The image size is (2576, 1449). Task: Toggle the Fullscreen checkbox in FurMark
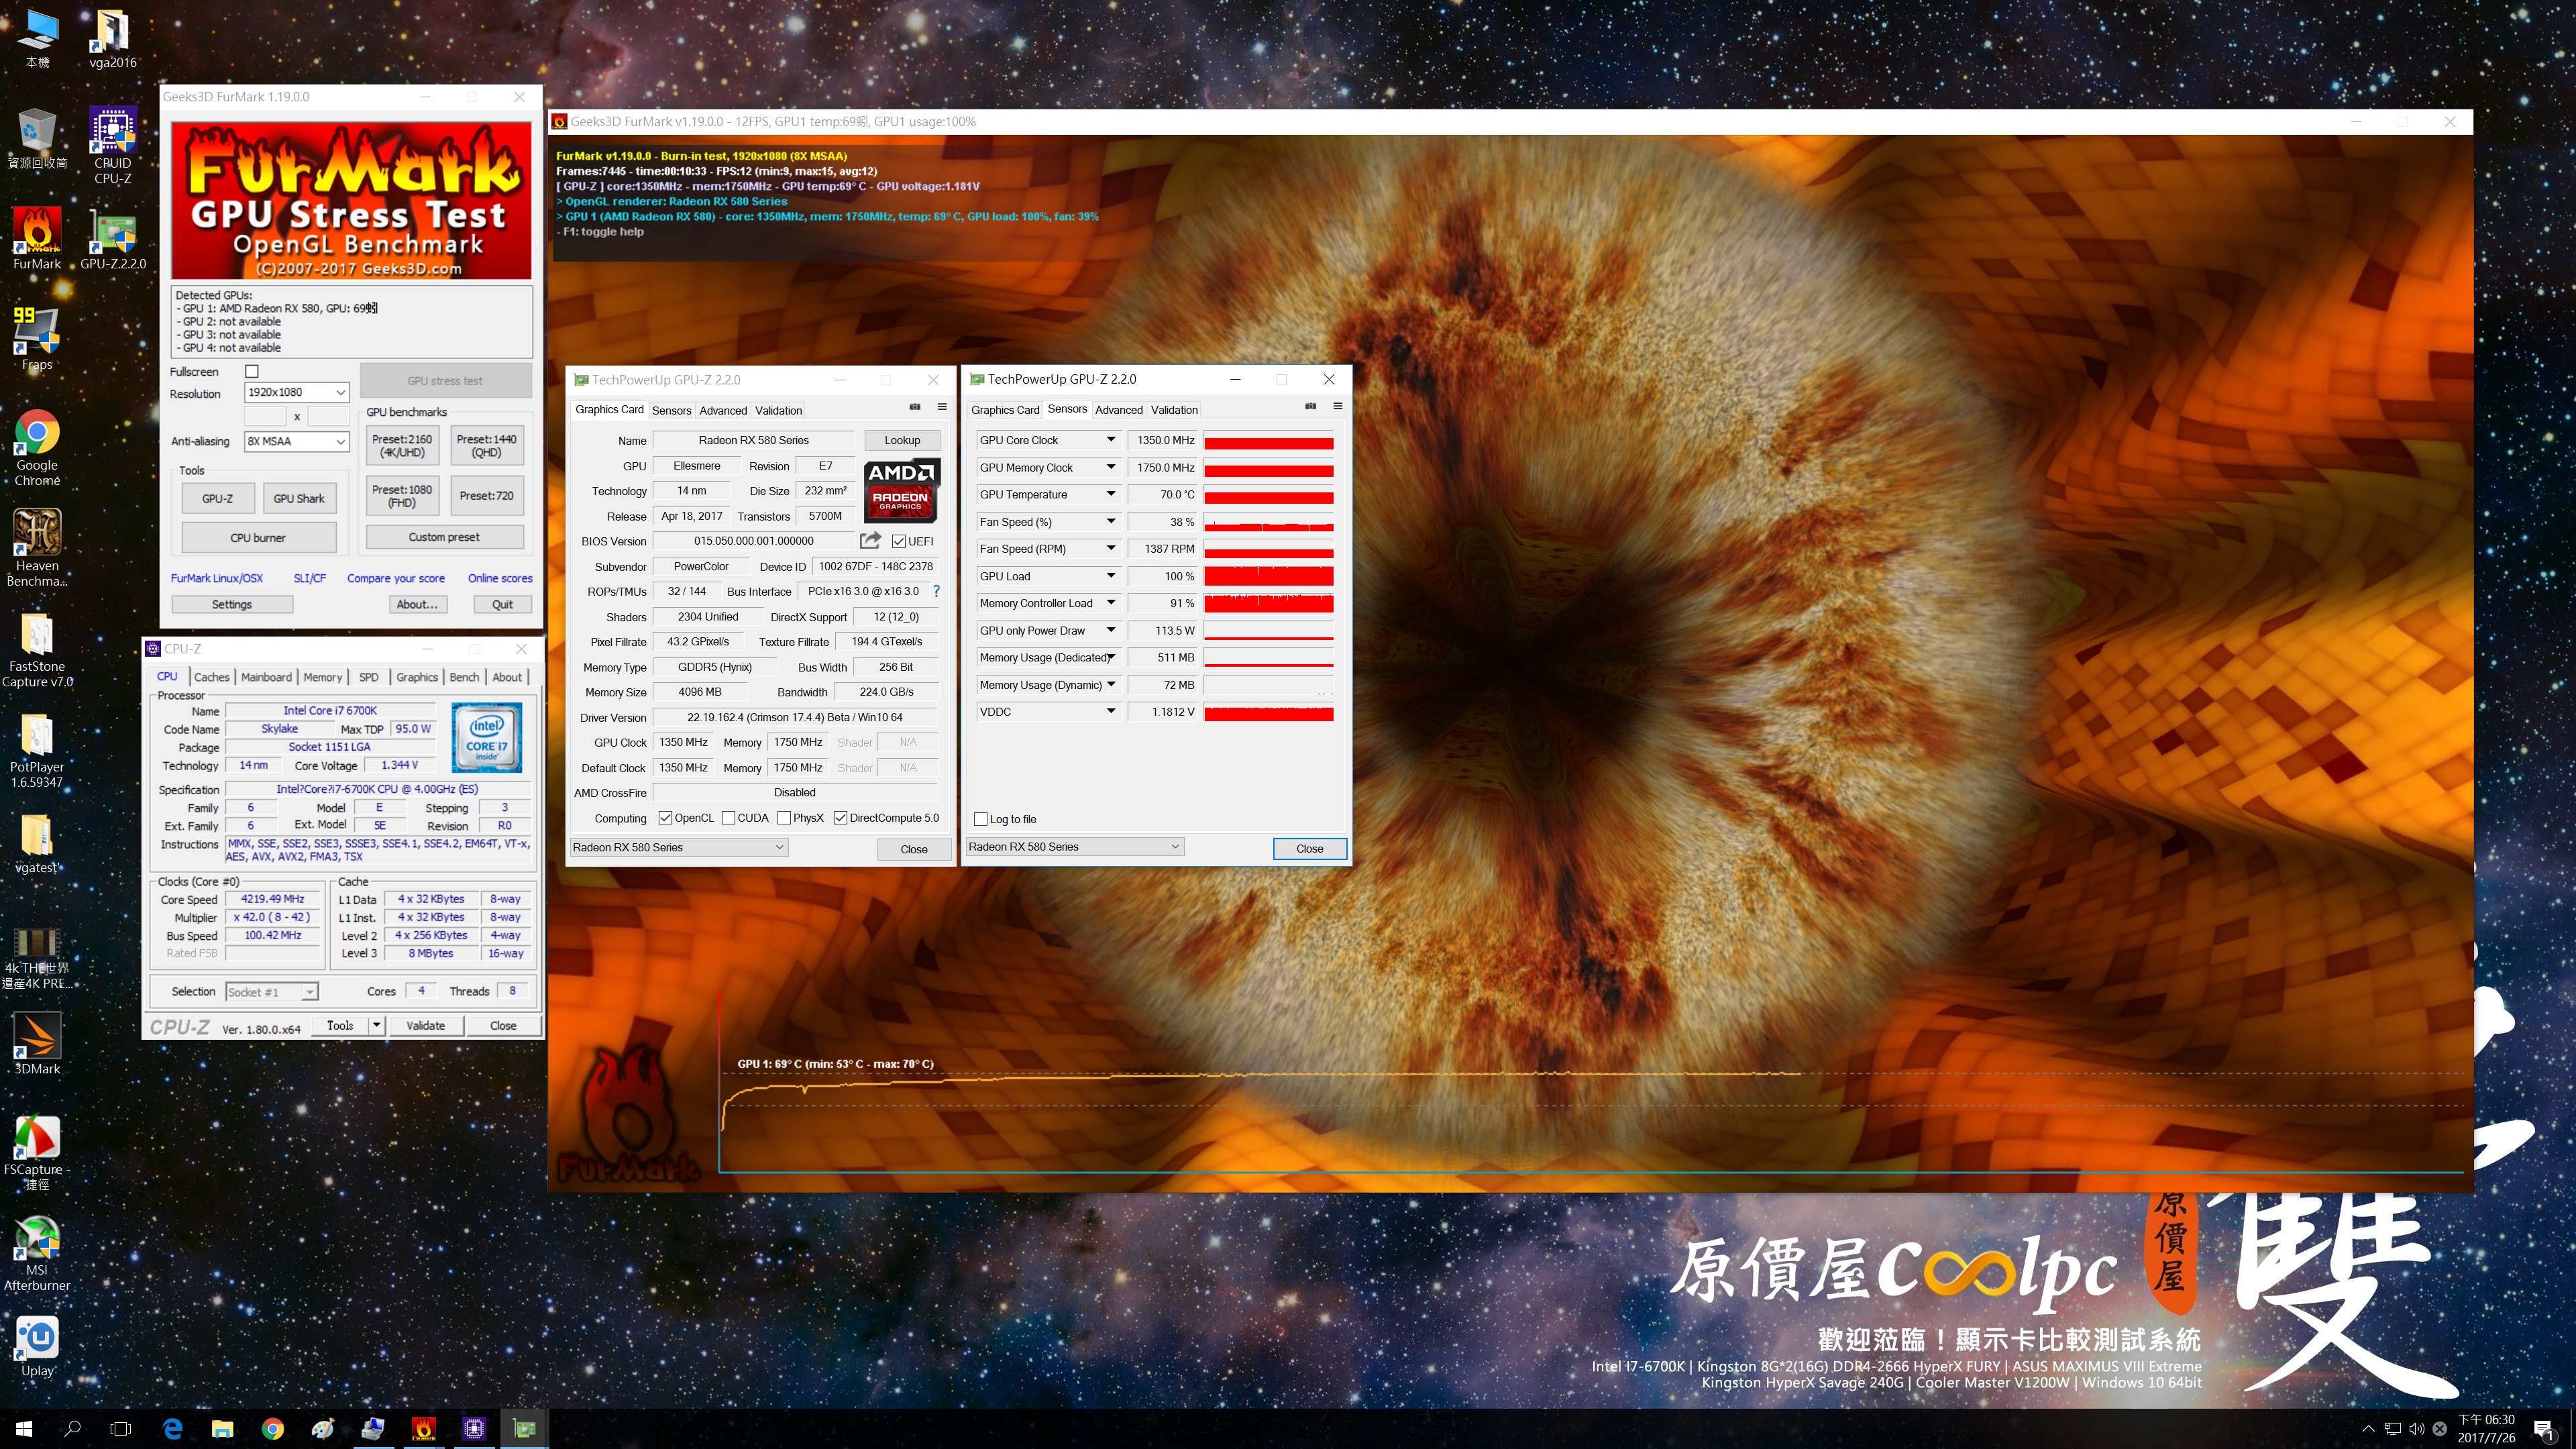click(x=252, y=371)
